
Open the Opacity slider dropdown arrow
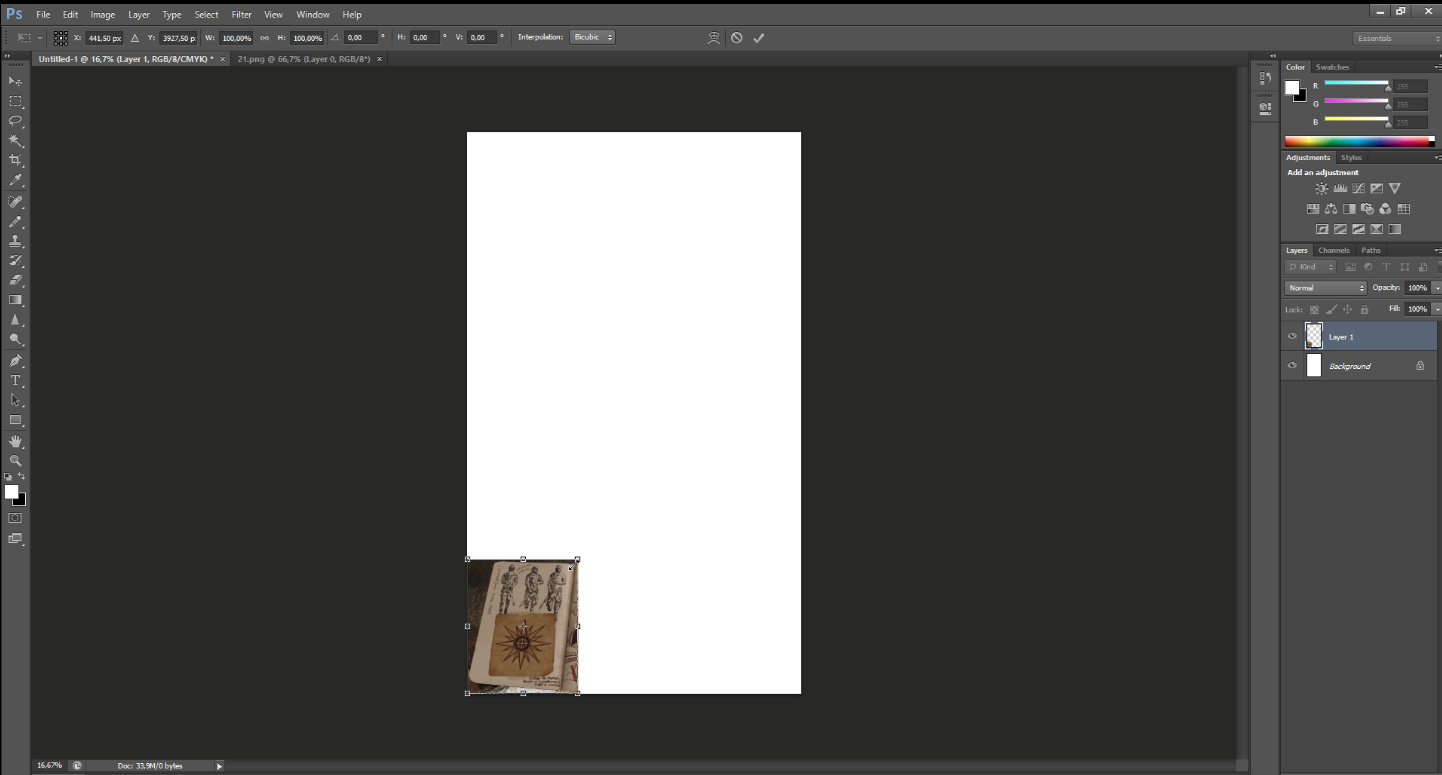pos(1436,288)
